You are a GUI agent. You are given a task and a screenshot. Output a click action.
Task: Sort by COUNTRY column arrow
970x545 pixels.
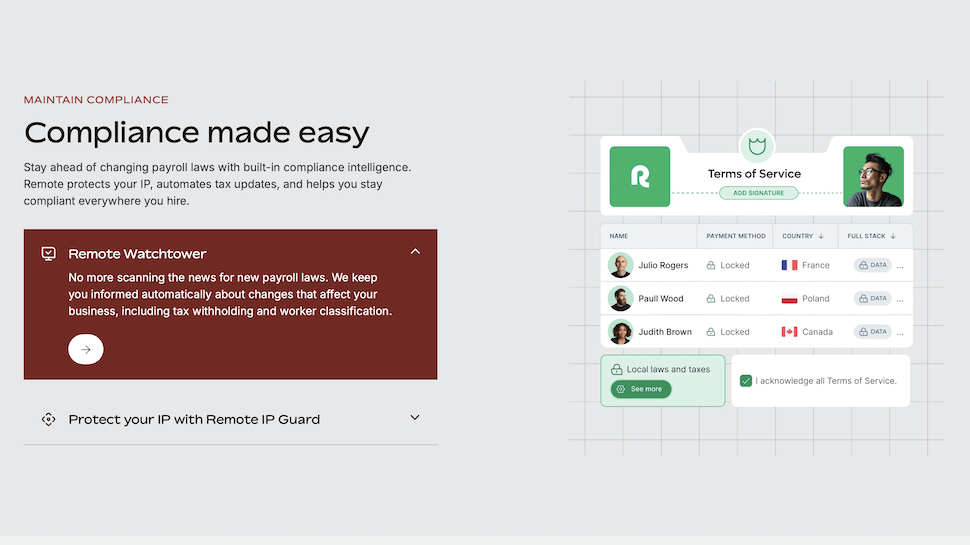[x=821, y=236]
